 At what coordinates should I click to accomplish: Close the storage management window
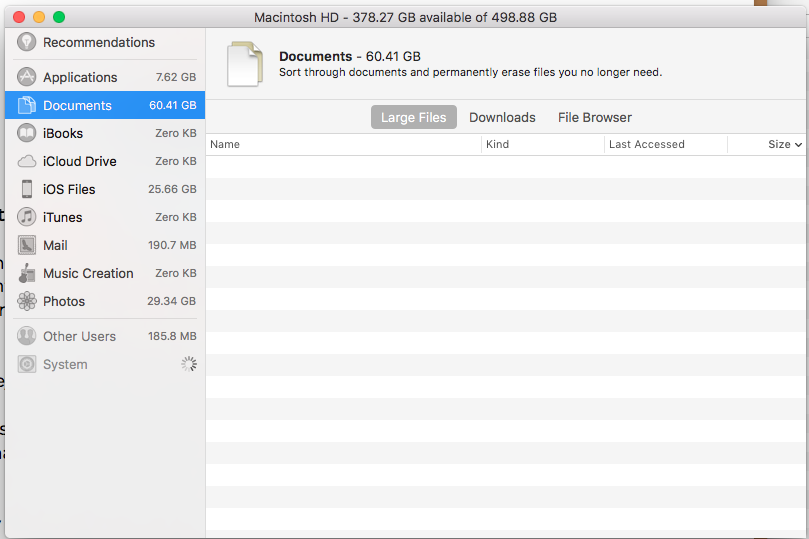pos(19,18)
